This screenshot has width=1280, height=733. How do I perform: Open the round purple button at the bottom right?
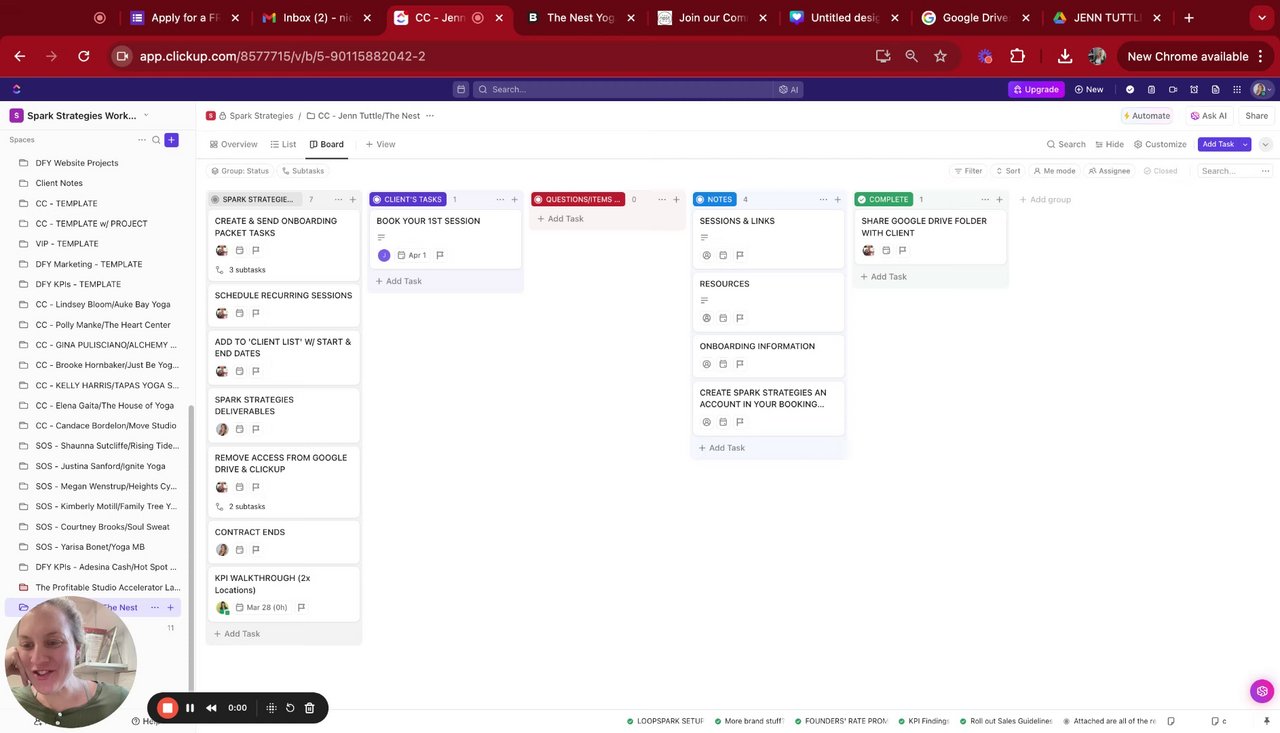click(x=1262, y=691)
